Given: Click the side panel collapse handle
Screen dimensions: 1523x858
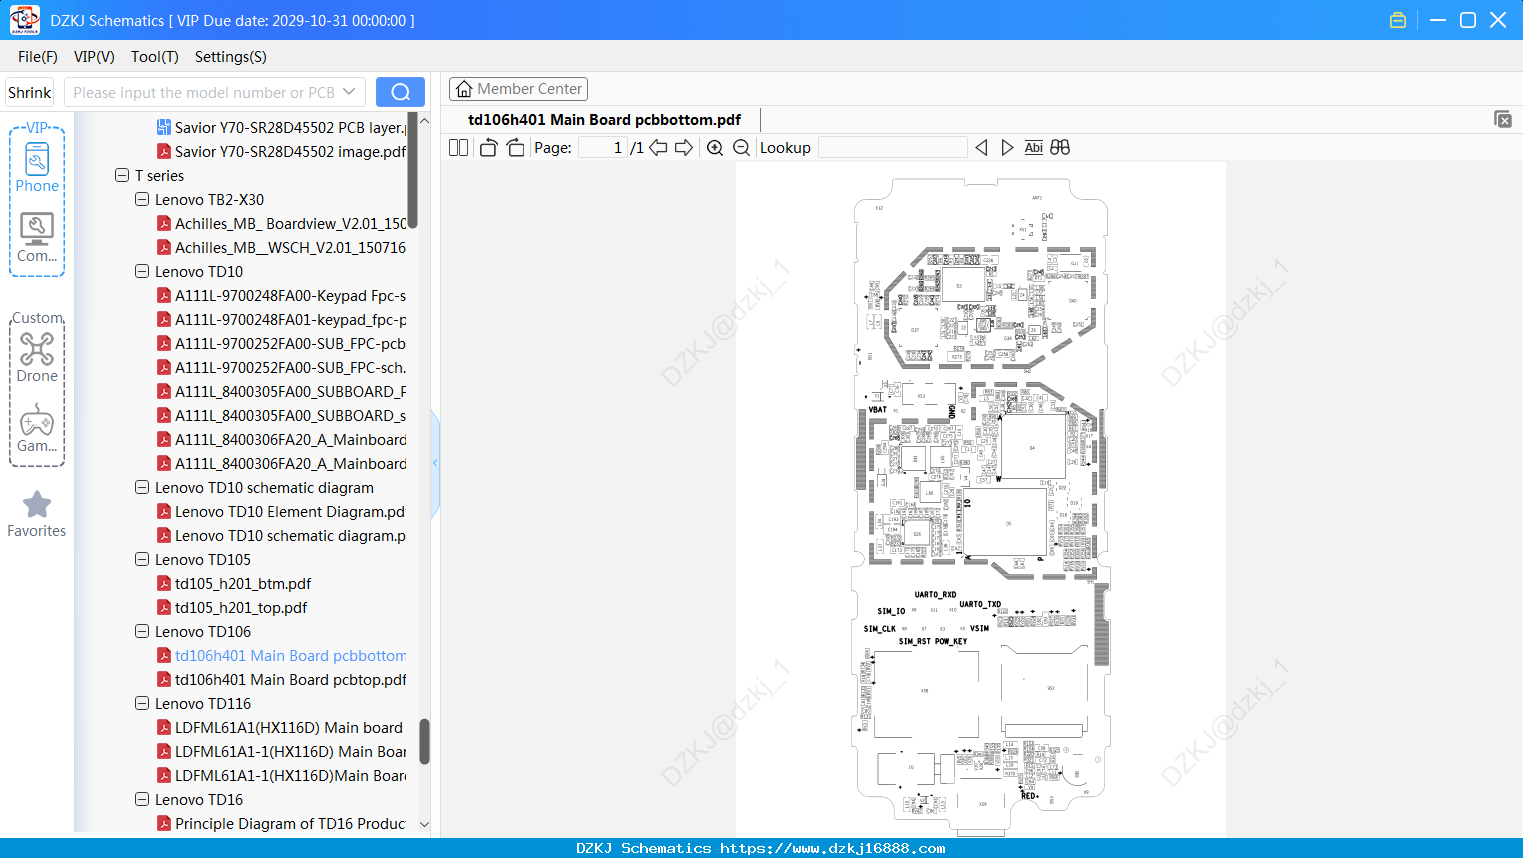Looking at the screenshot, I should (435, 463).
